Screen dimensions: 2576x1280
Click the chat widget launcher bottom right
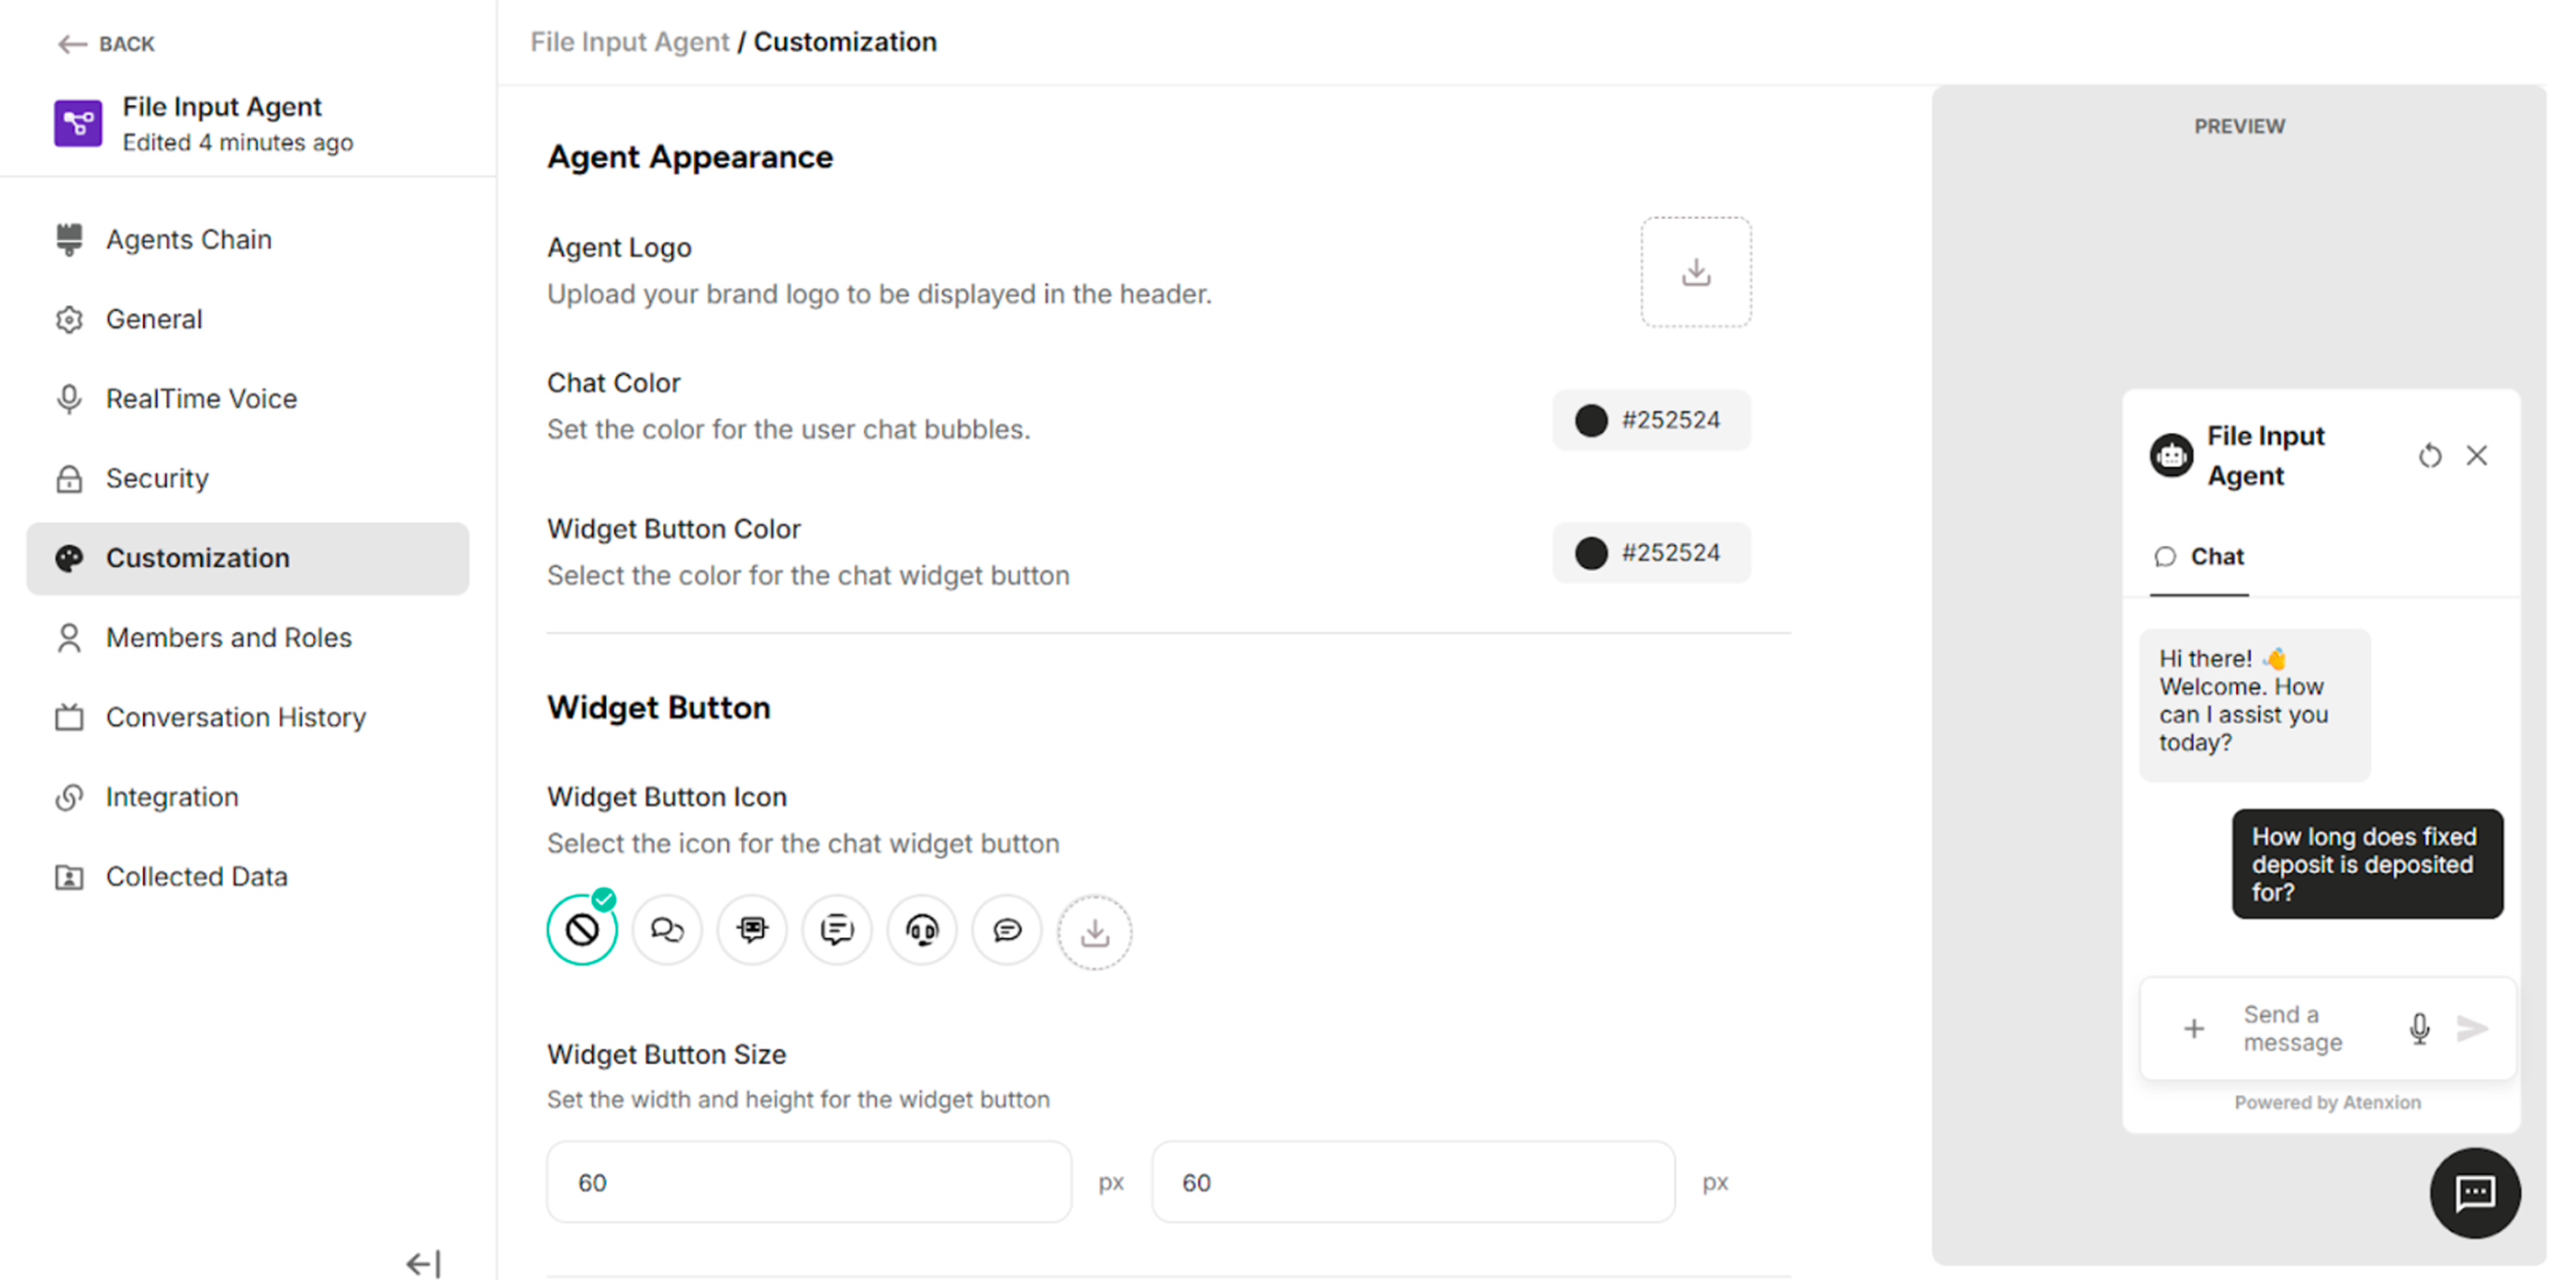coord(2475,1193)
